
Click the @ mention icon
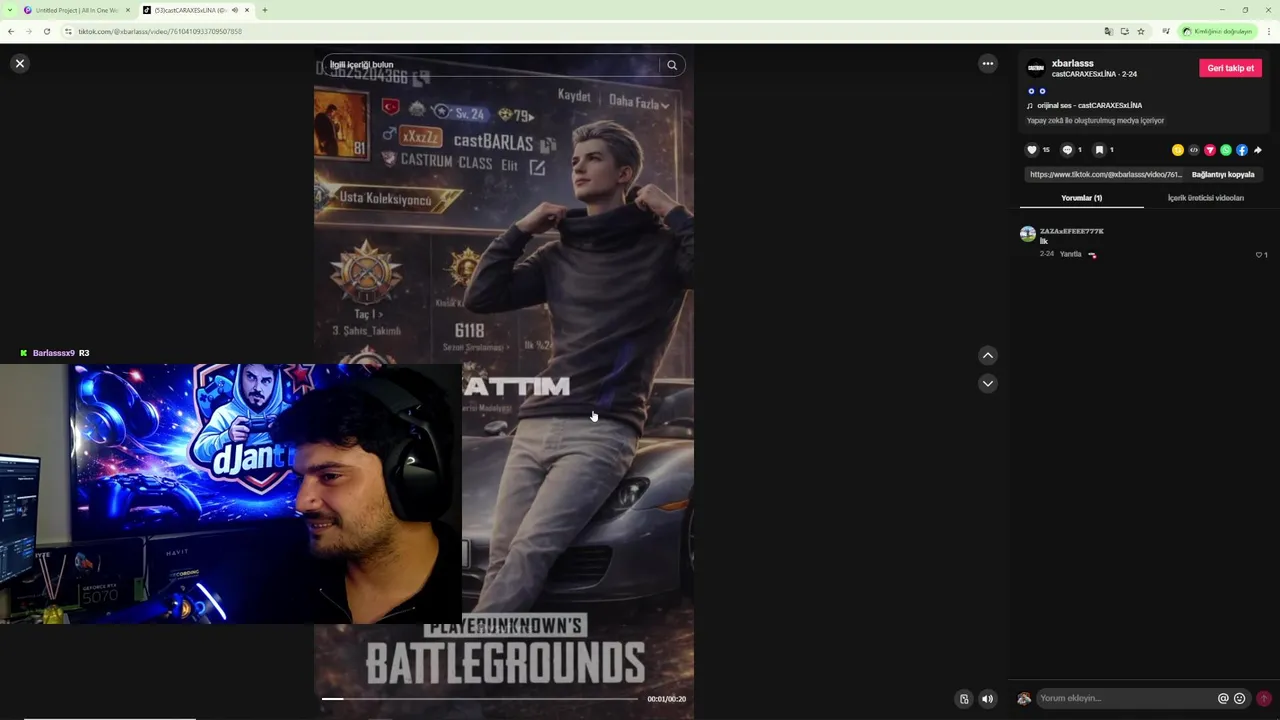(x=1223, y=699)
